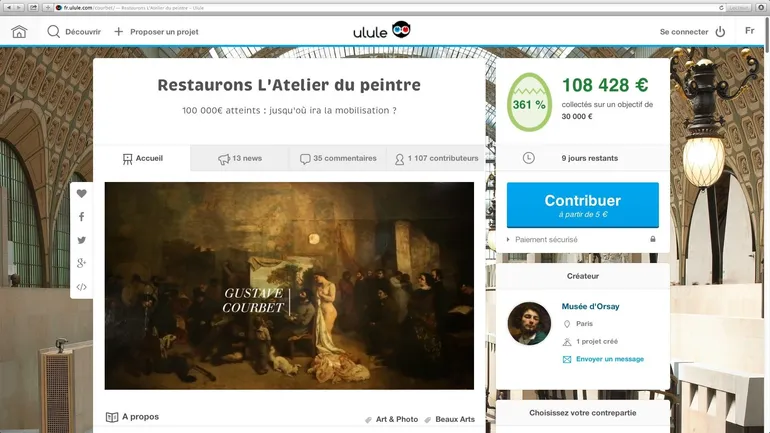The height and width of the screenshot is (433, 770).
Task: Share the project on Facebook
Action: (x=82, y=217)
